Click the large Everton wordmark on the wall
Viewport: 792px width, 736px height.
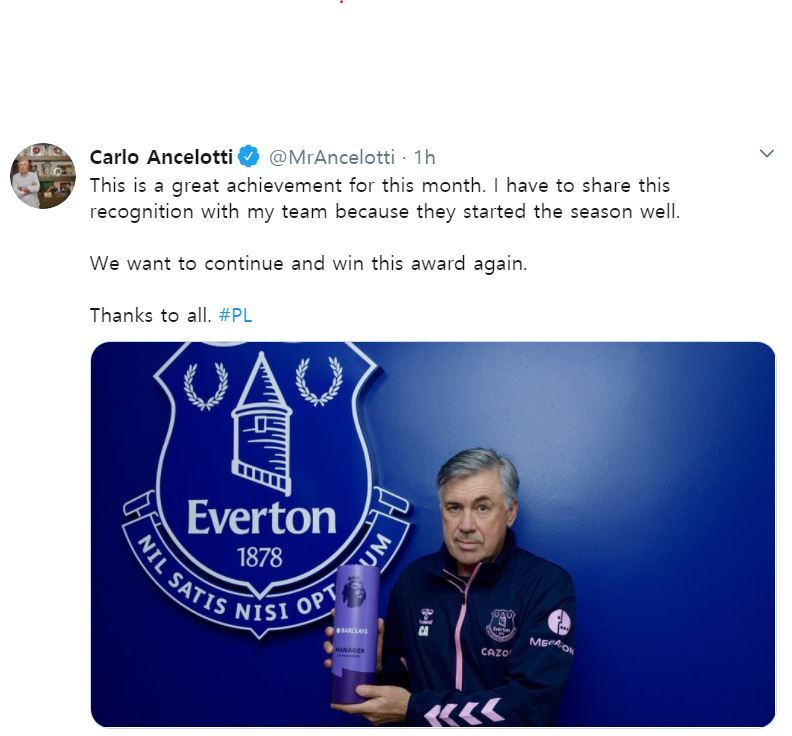click(x=261, y=518)
